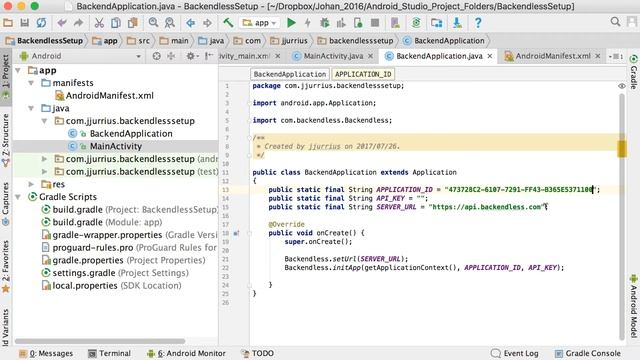Debug app with the bug icon

(x=325, y=23)
